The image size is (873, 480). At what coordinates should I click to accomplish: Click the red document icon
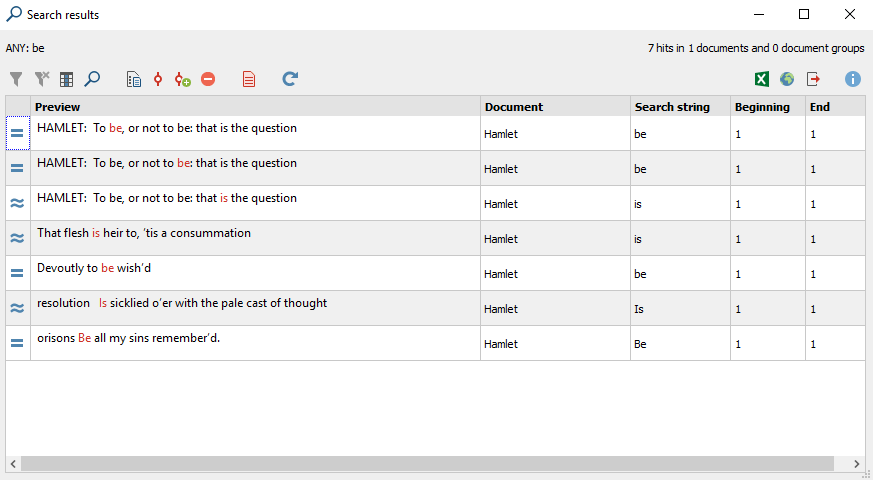click(249, 80)
